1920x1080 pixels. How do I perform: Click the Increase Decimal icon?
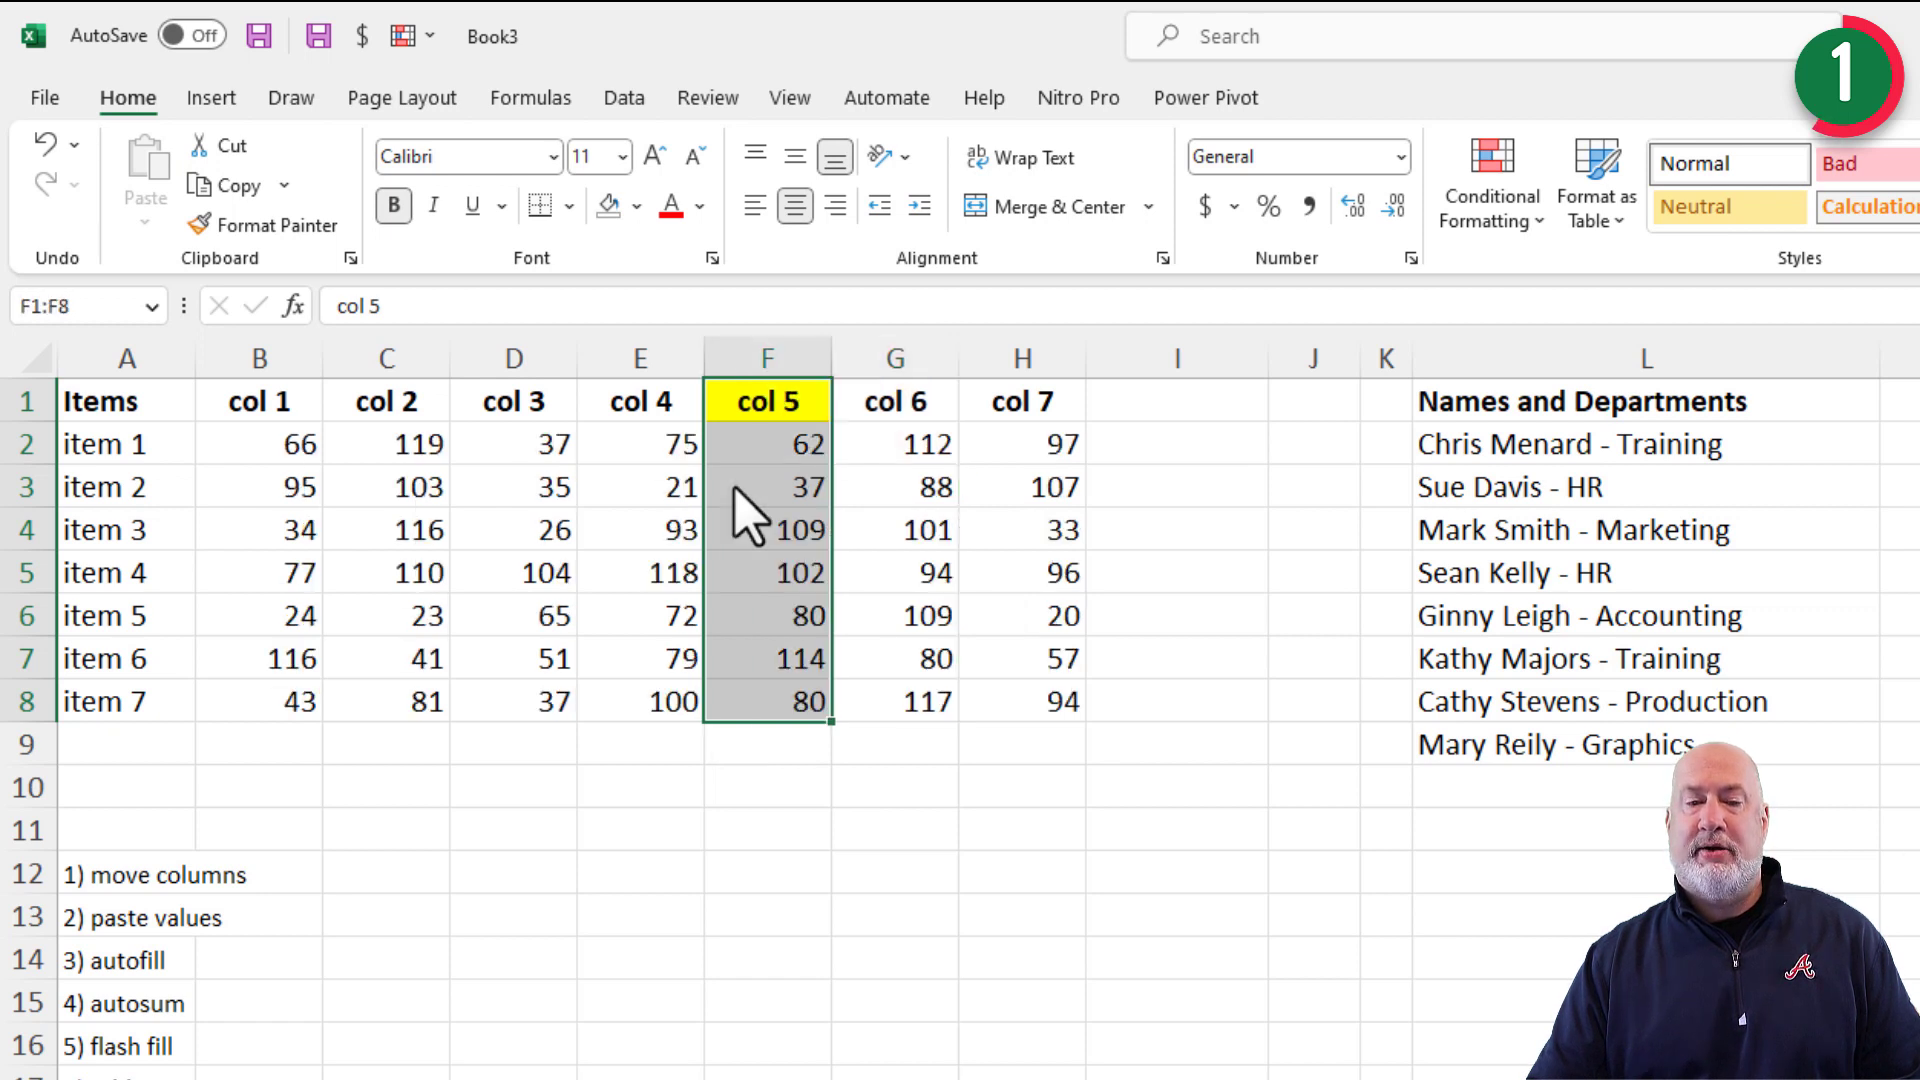point(1353,207)
